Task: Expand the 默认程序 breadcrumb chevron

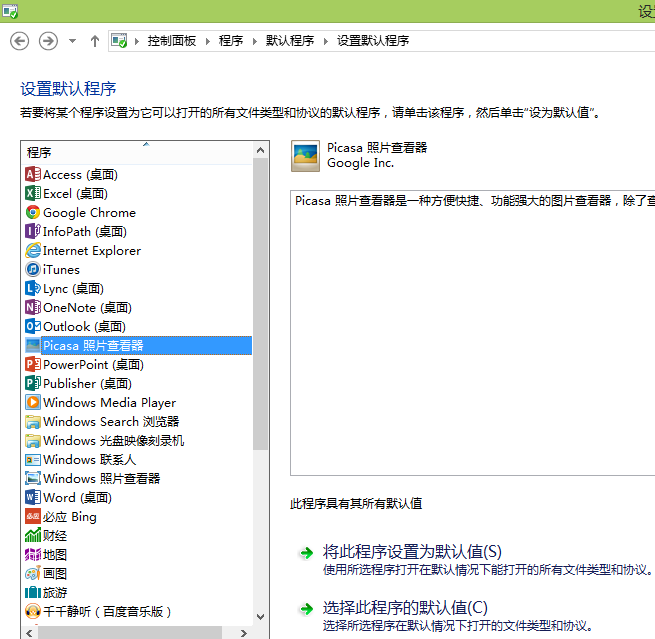Action: click(x=325, y=41)
